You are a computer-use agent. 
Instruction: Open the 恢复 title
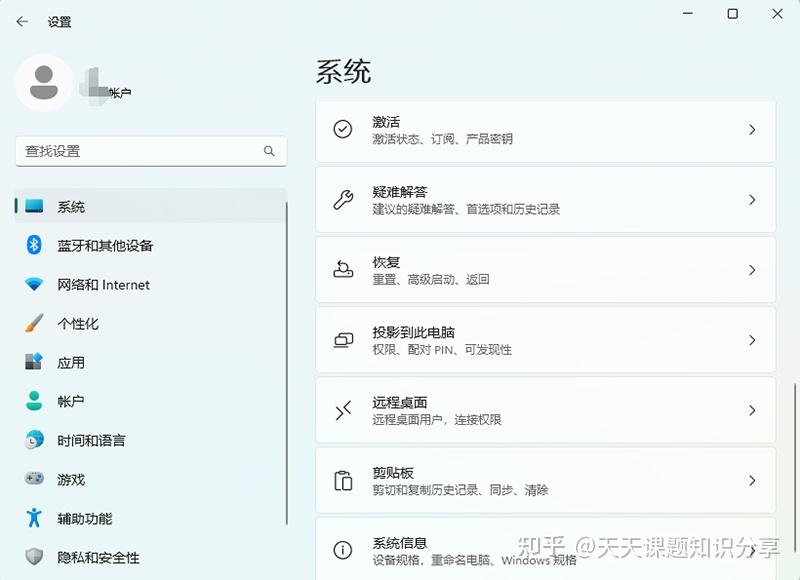click(386, 262)
